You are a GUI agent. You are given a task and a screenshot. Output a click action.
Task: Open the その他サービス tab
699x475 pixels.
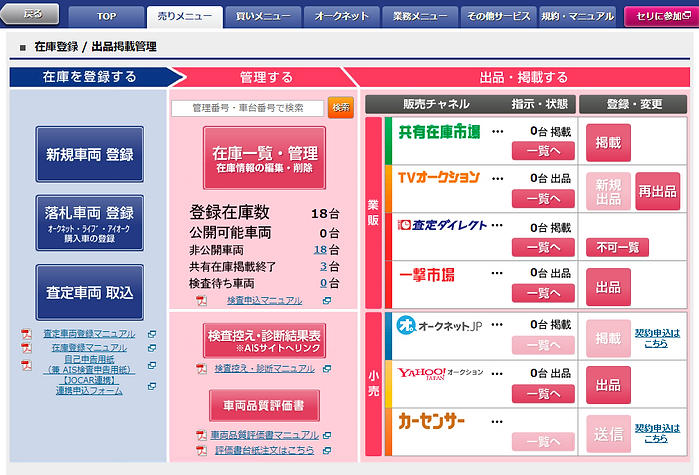pyautogui.click(x=498, y=16)
